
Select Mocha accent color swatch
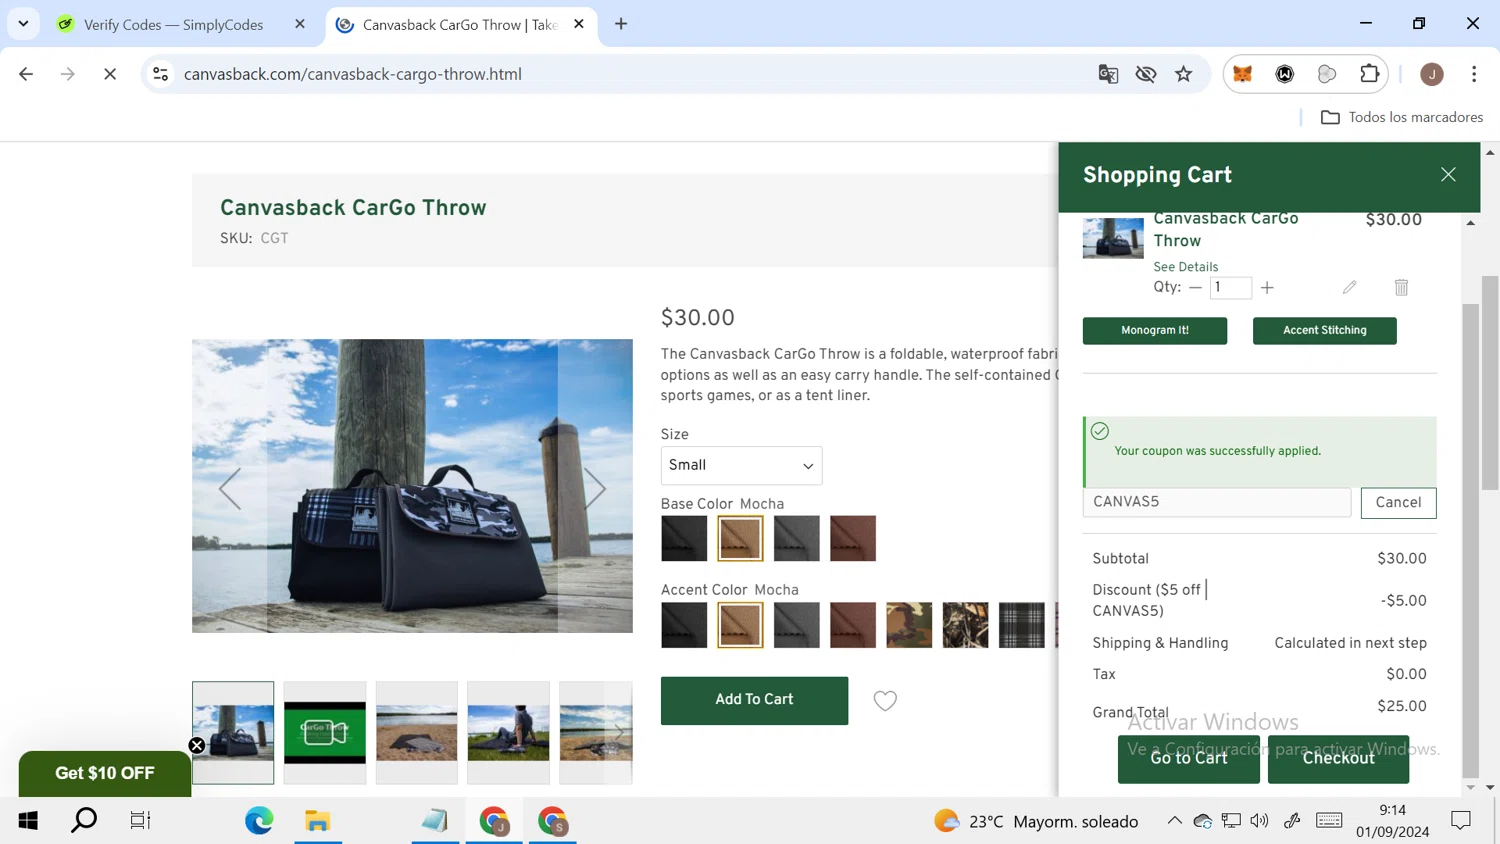[740, 625]
